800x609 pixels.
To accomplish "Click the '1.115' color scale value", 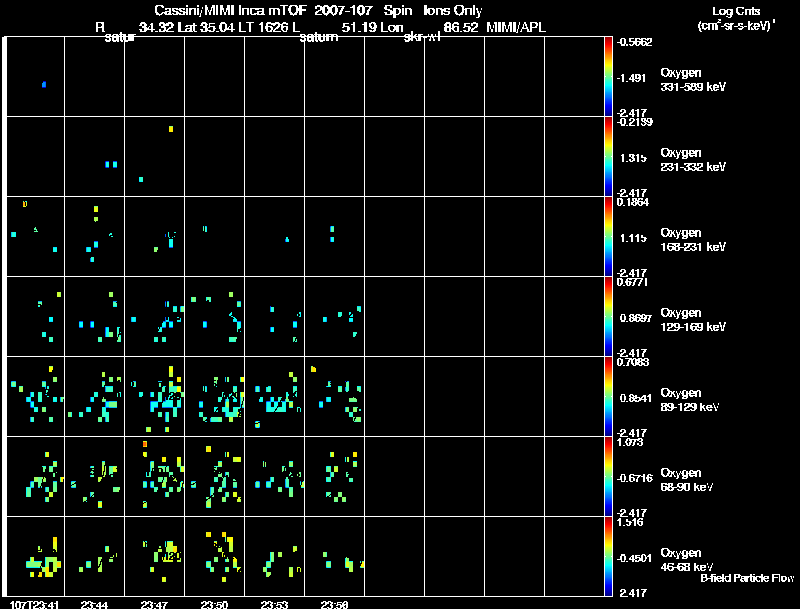I will coord(633,238).
